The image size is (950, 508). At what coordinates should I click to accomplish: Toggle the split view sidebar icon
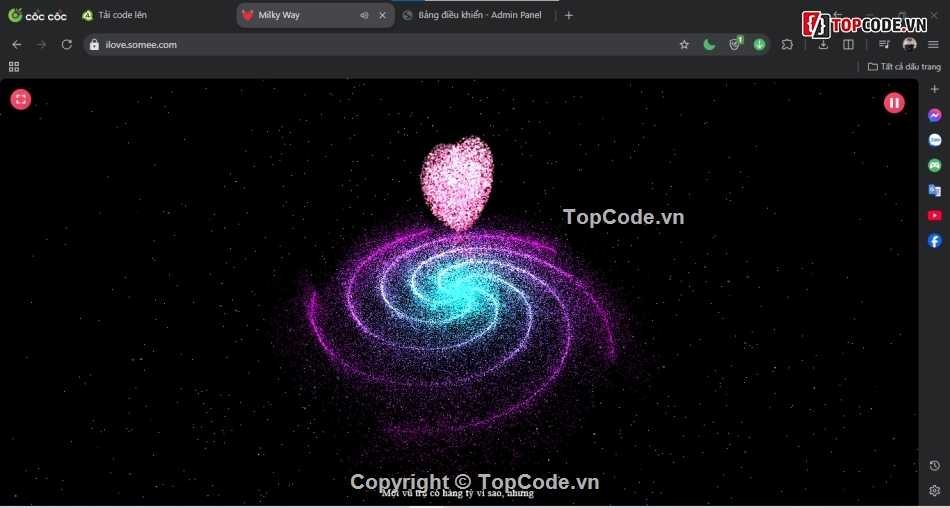(x=848, y=44)
